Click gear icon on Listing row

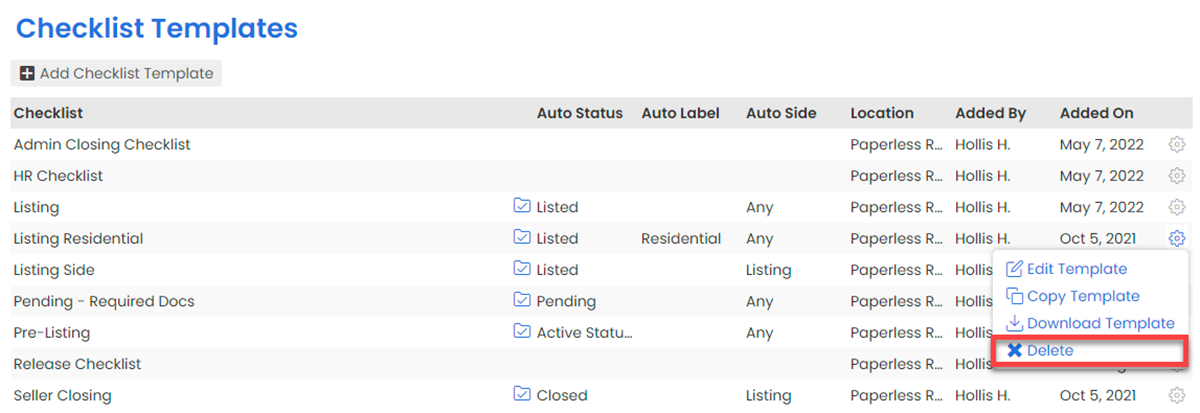pyautogui.click(x=1176, y=207)
